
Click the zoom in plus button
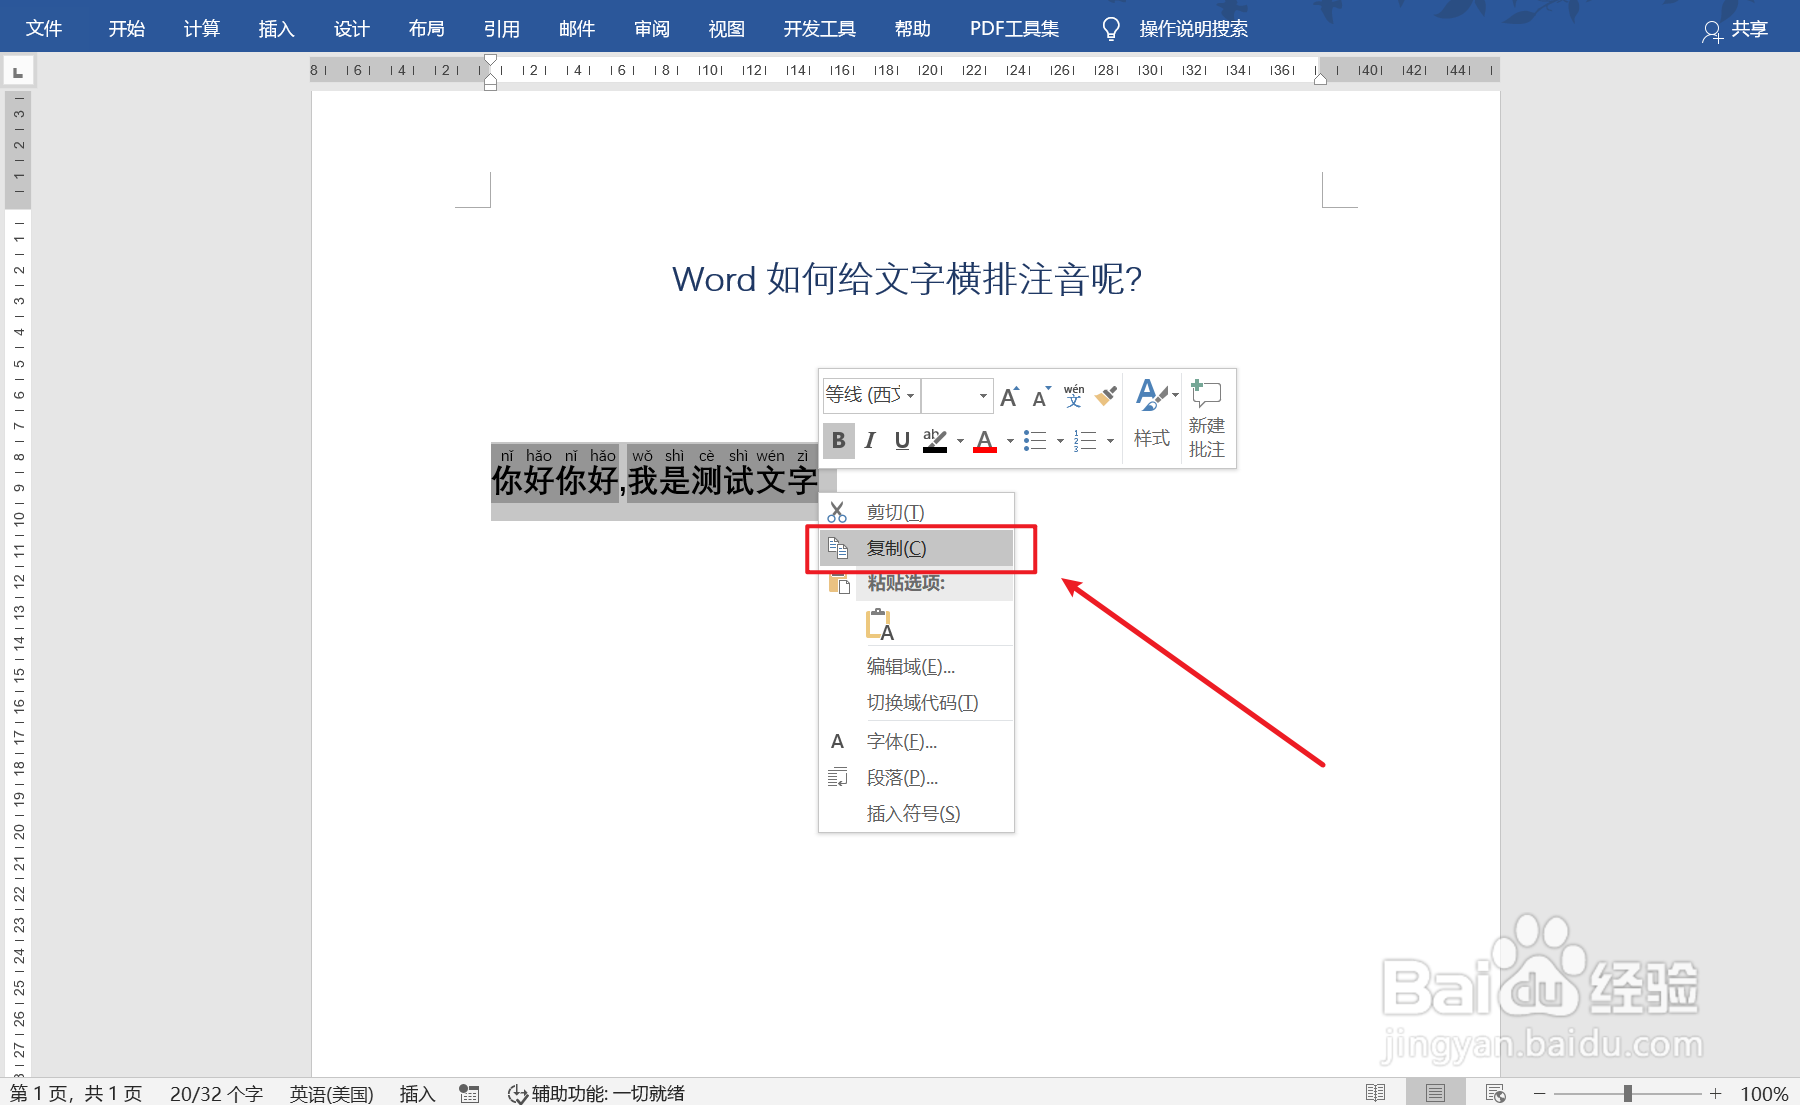click(x=1716, y=1093)
